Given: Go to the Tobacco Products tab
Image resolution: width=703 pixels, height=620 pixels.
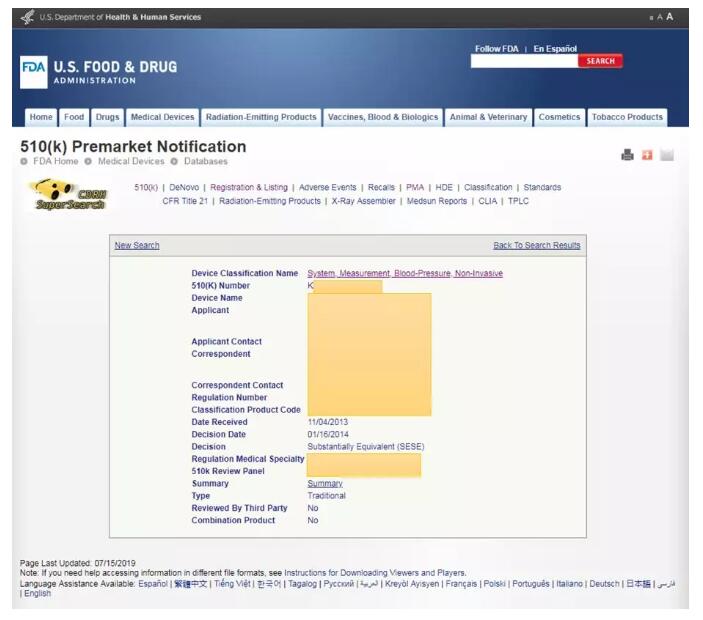Looking at the screenshot, I should [x=627, y=117].
